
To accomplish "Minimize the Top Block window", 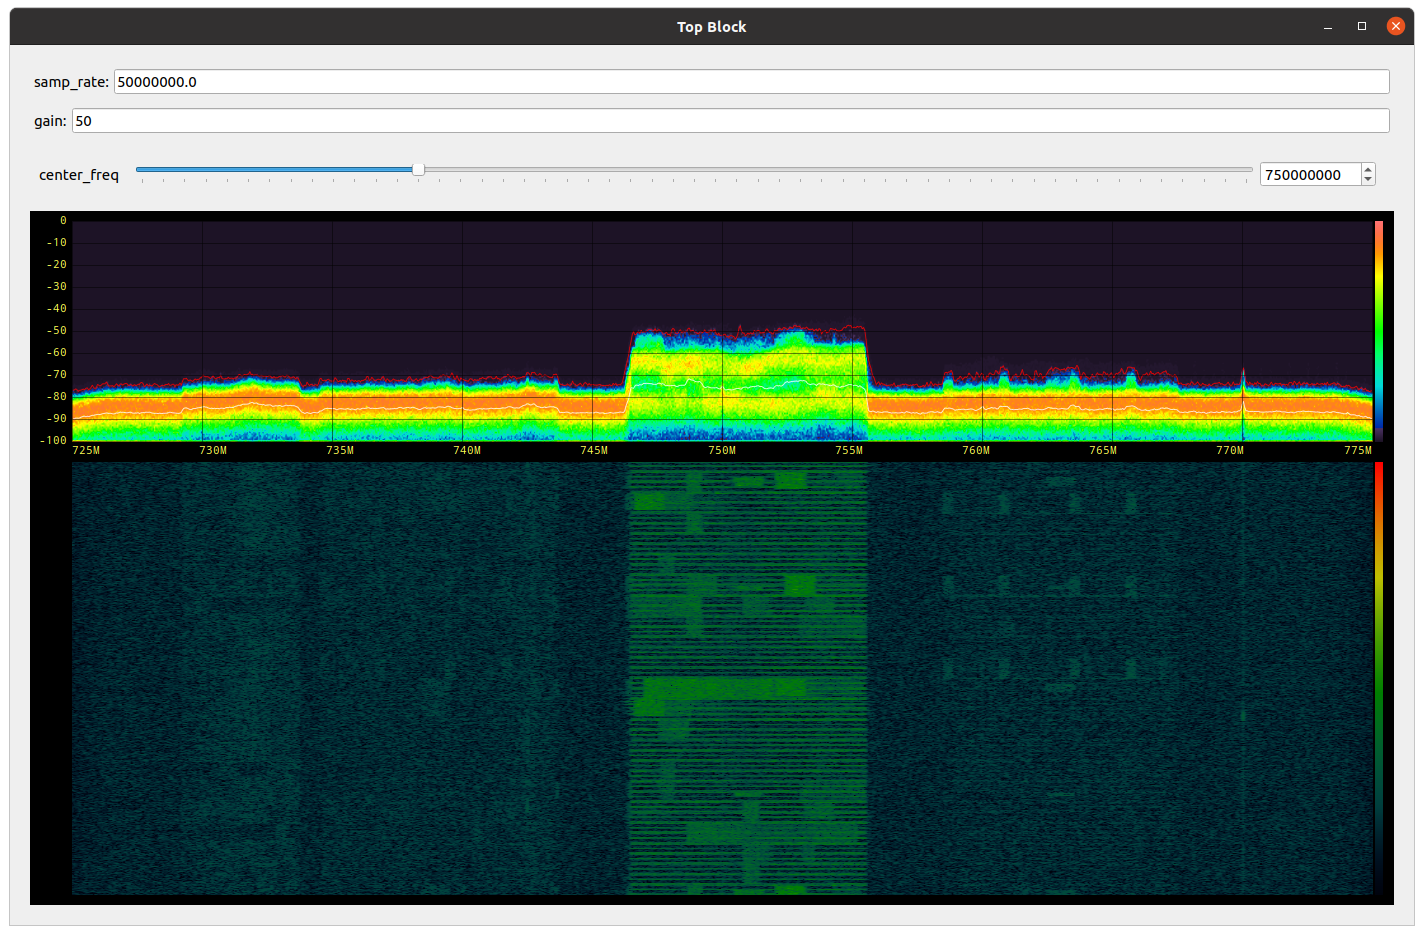I will [x=1327, y=26].
